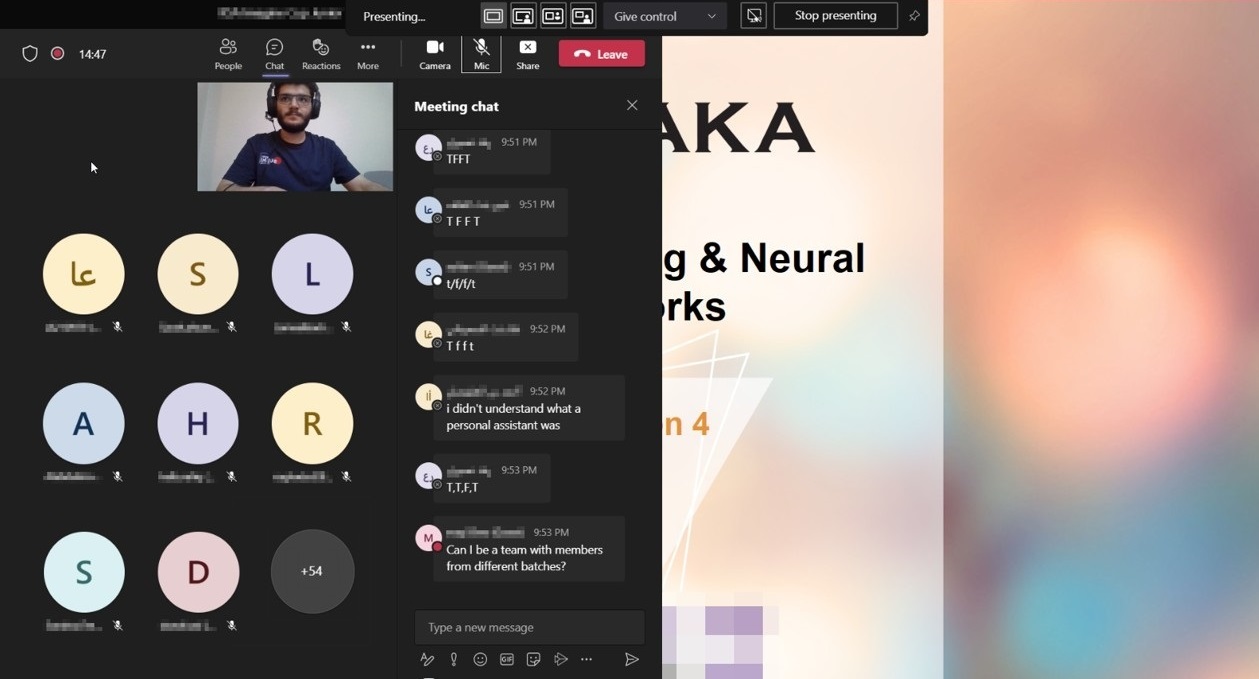This screenshot has height=679, width=1259.
Task: Open the GIF picker
Action: 507,659
